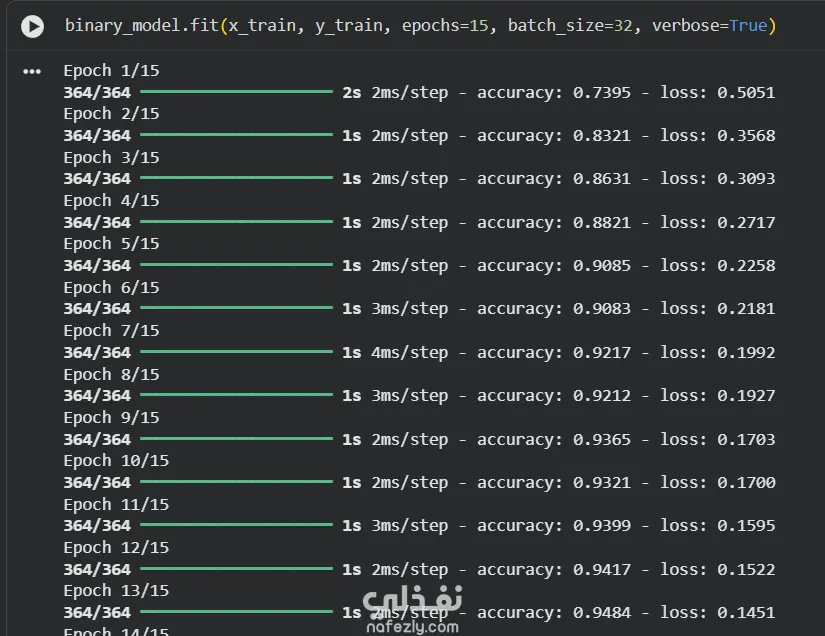Screen dimensions: 825x636
Task: Click accuracy value 0.8631
Action: 602,179
